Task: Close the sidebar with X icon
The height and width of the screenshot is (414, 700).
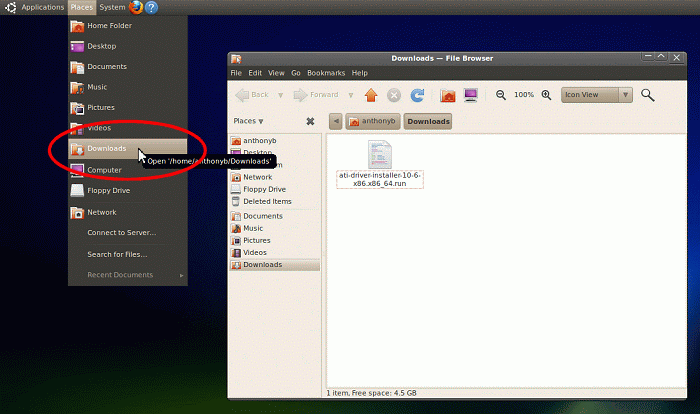Action: point(310,121)
